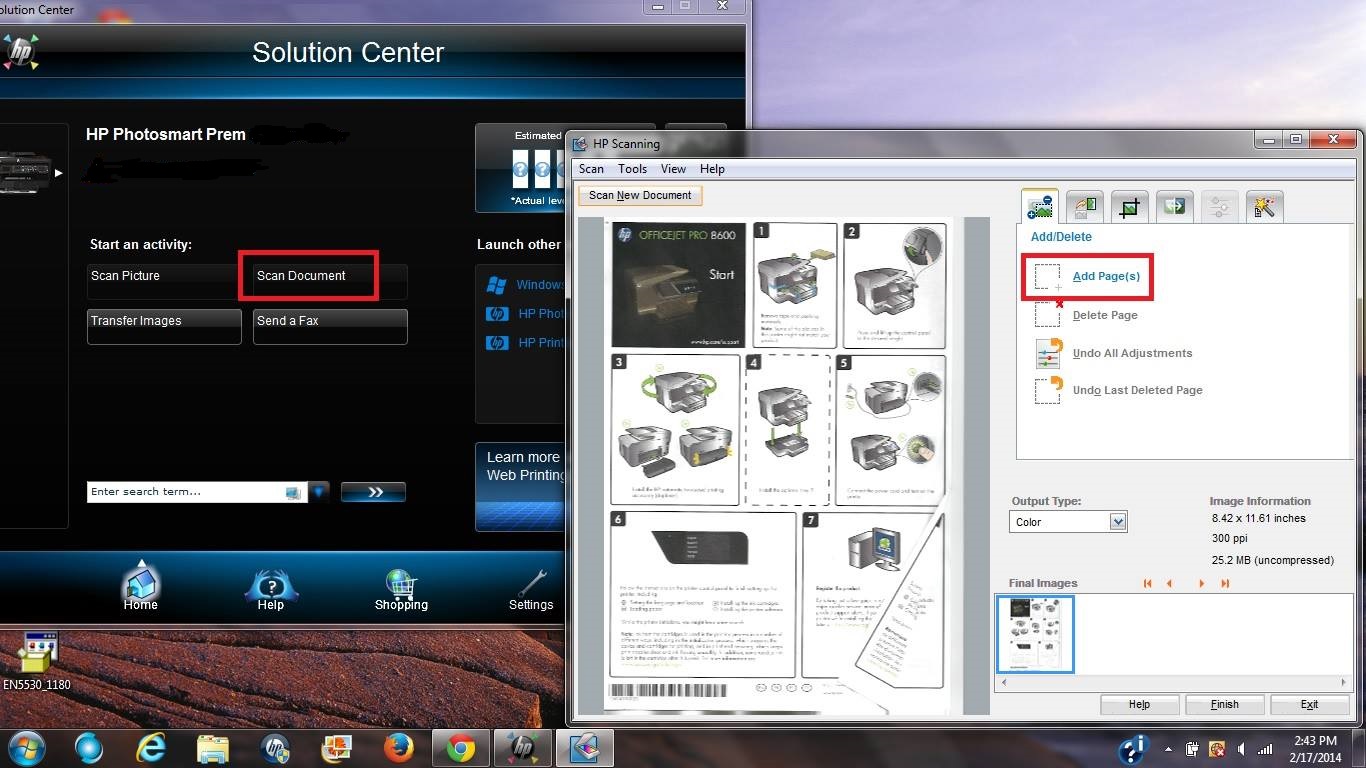
Task: Open Chrome from the taskbar
Action: tap(460, 748)
